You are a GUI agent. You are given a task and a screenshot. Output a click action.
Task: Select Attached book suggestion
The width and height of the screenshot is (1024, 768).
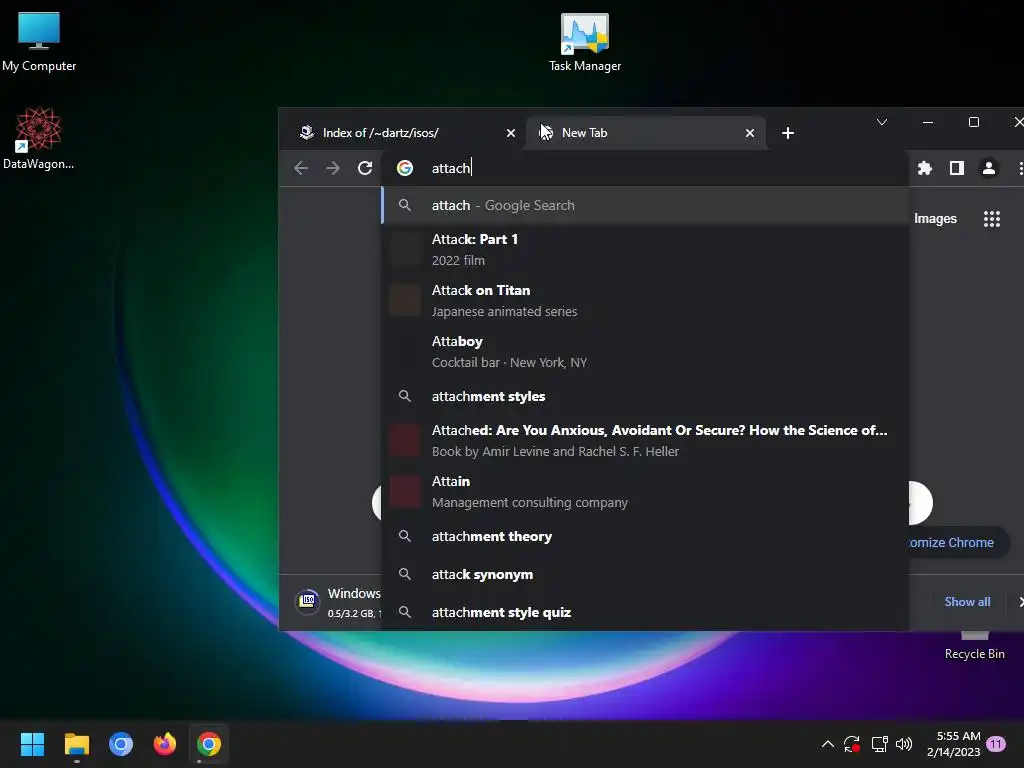tap(645, 440)
